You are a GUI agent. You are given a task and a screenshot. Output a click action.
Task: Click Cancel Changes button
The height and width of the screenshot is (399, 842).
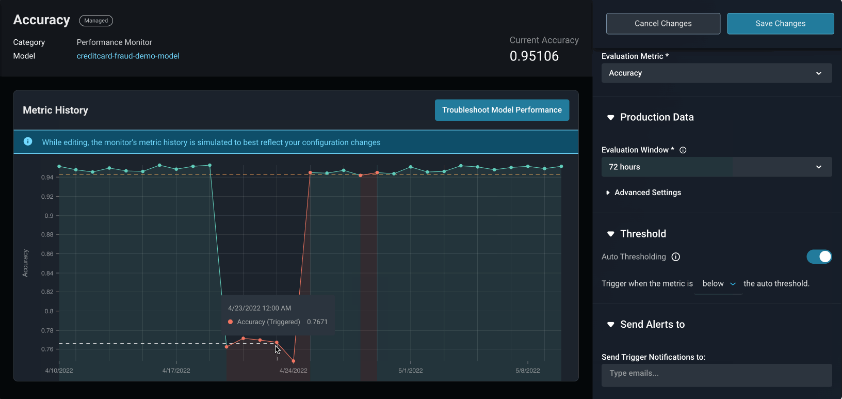pos(663,24)
